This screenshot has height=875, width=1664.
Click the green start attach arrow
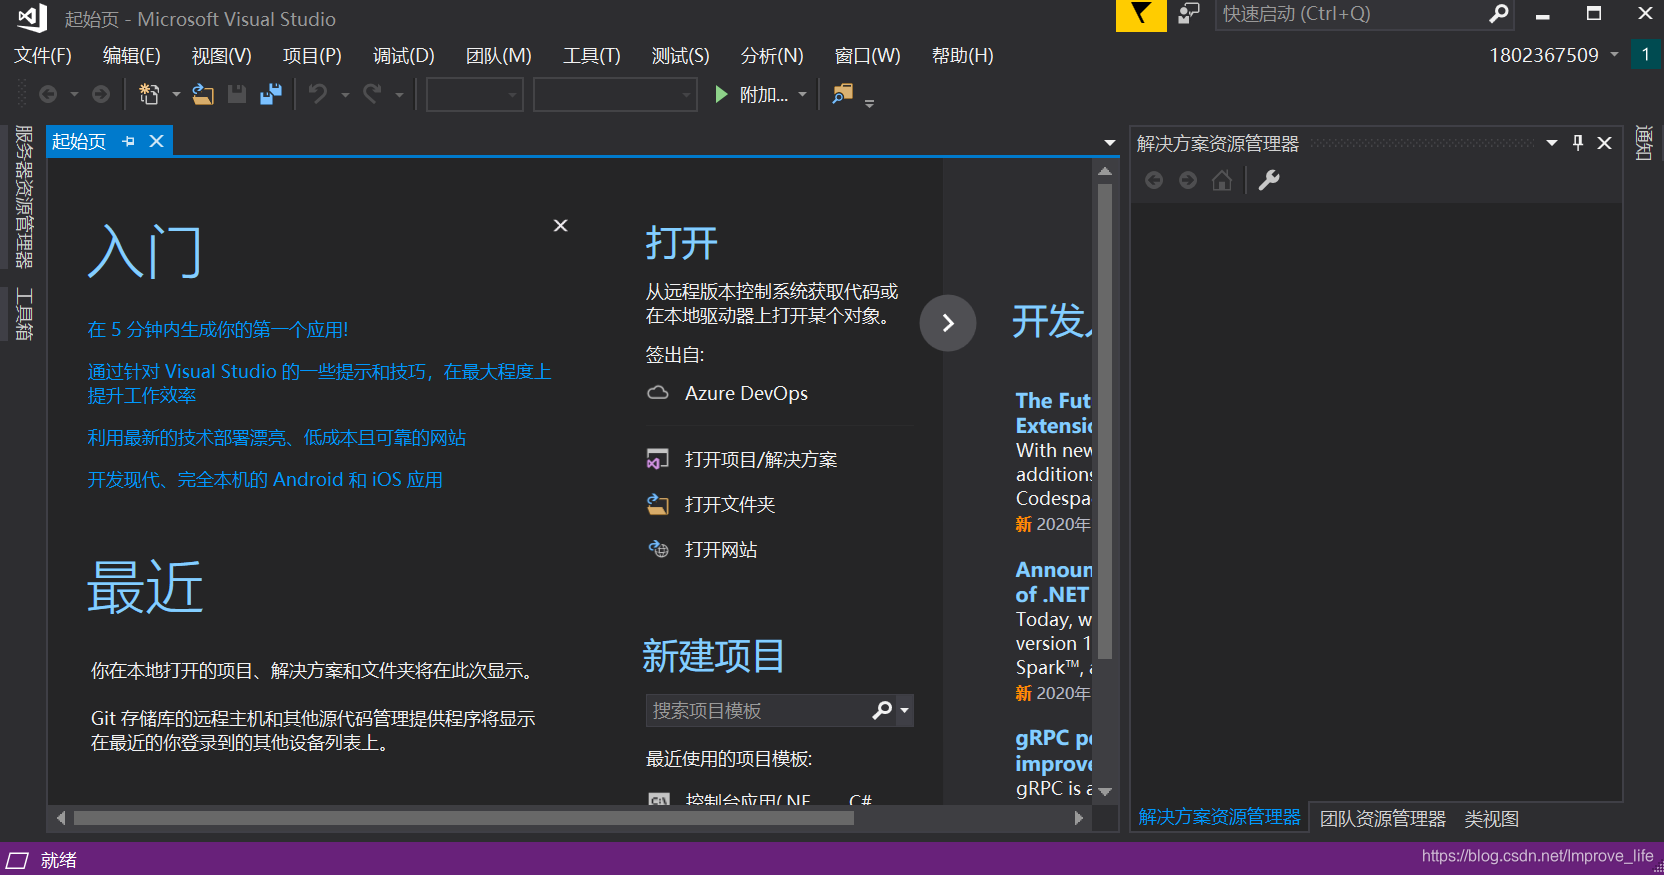pyautogui.click(x=721, y=94)
